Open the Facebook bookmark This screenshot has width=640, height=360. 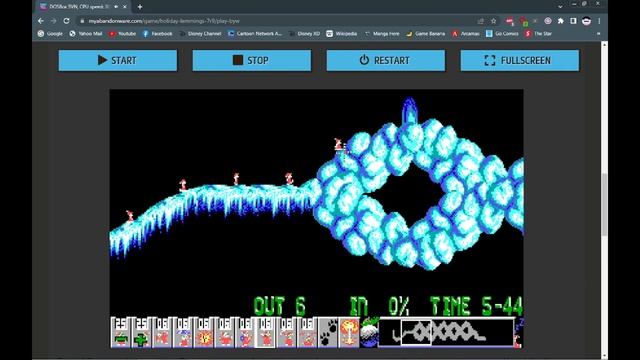[158, 33]
